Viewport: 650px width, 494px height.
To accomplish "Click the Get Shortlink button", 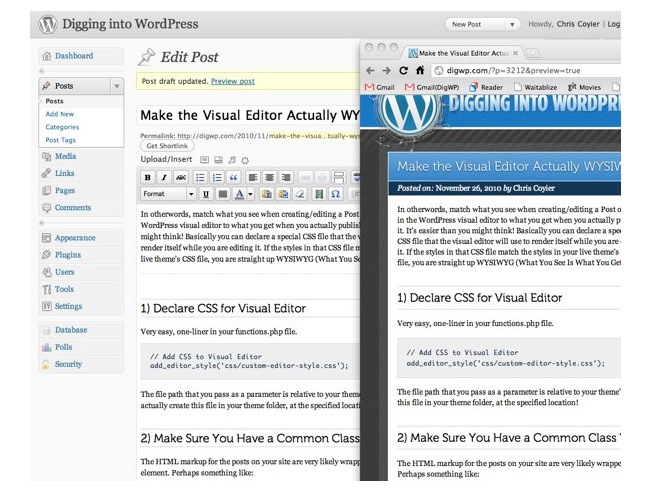I will (x=170, y=145).
